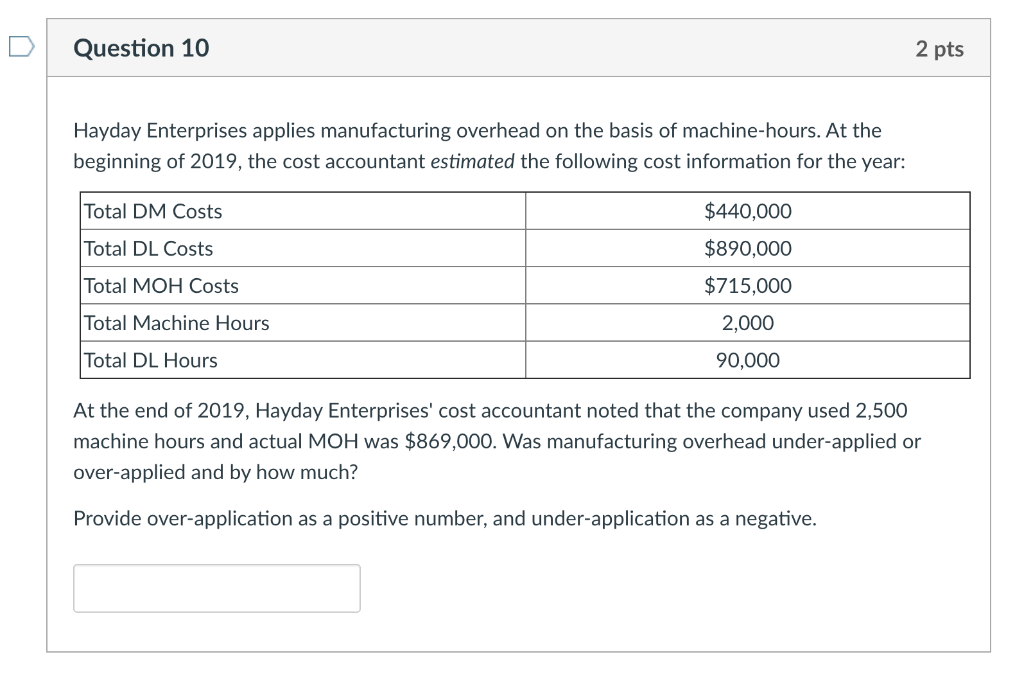Select the Total DL Hours row
1024x677 pixels.
(x=148, y=360)
